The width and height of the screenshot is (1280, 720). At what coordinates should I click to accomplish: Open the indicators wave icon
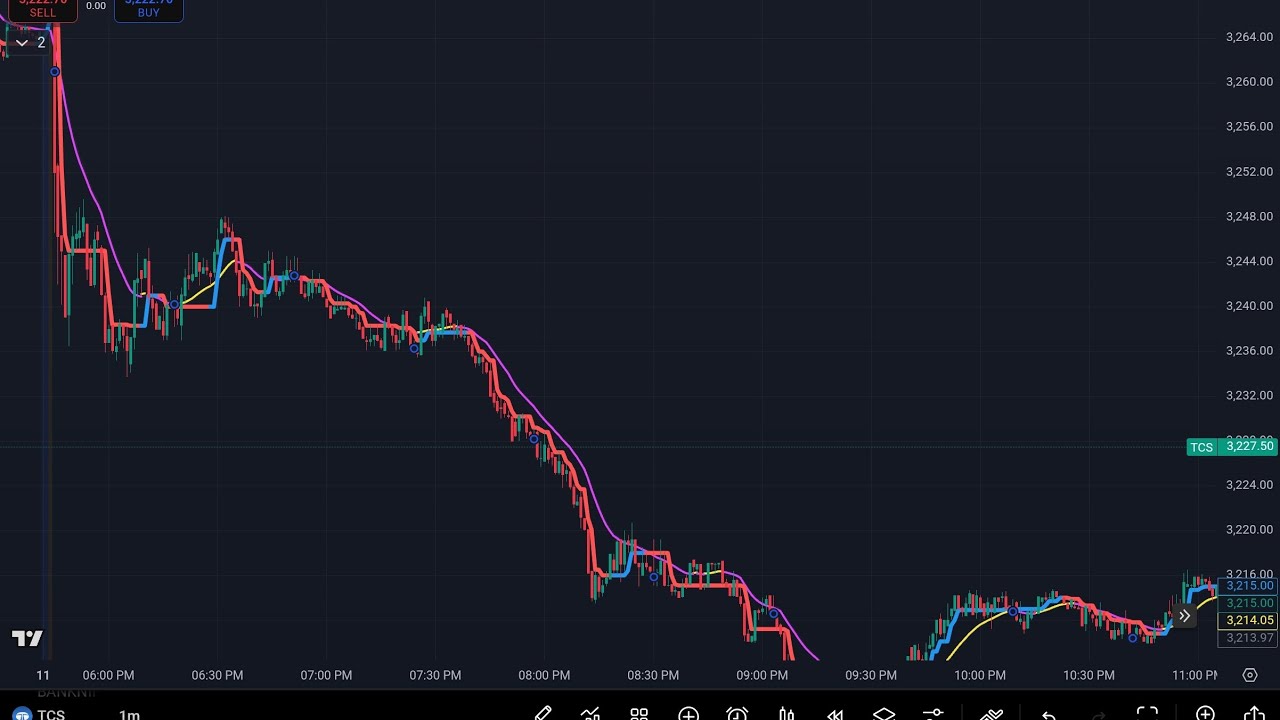[x=991, y=714]
